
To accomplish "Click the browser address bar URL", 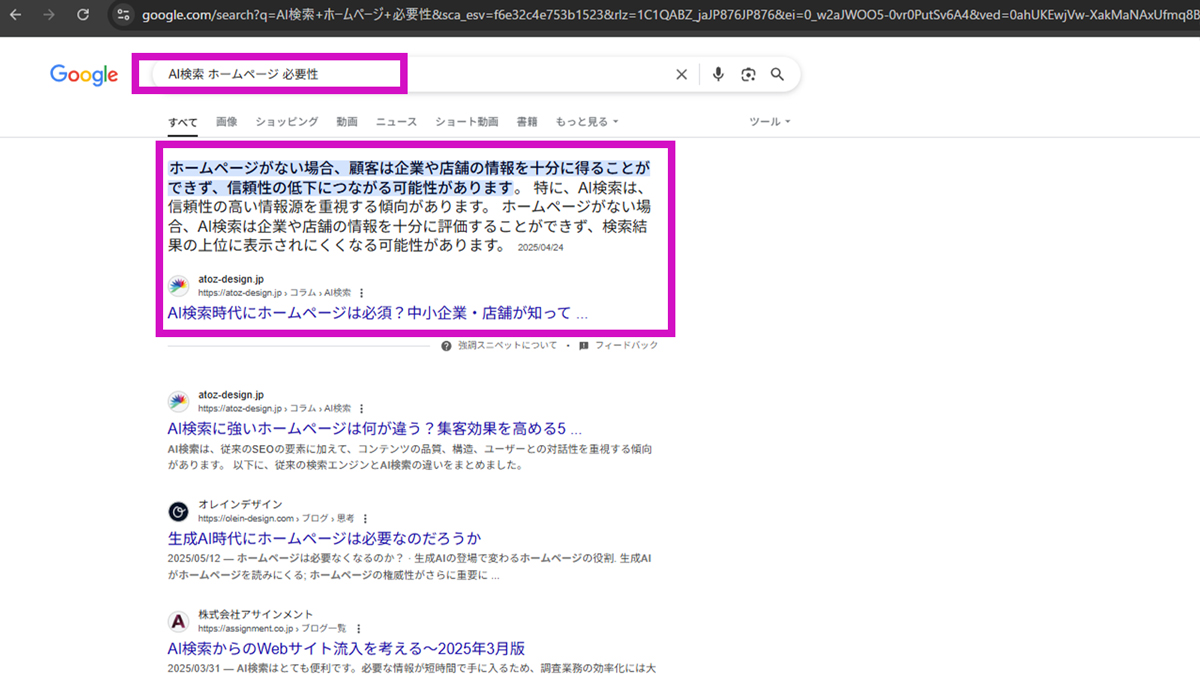I will click(x=670, y=15).
